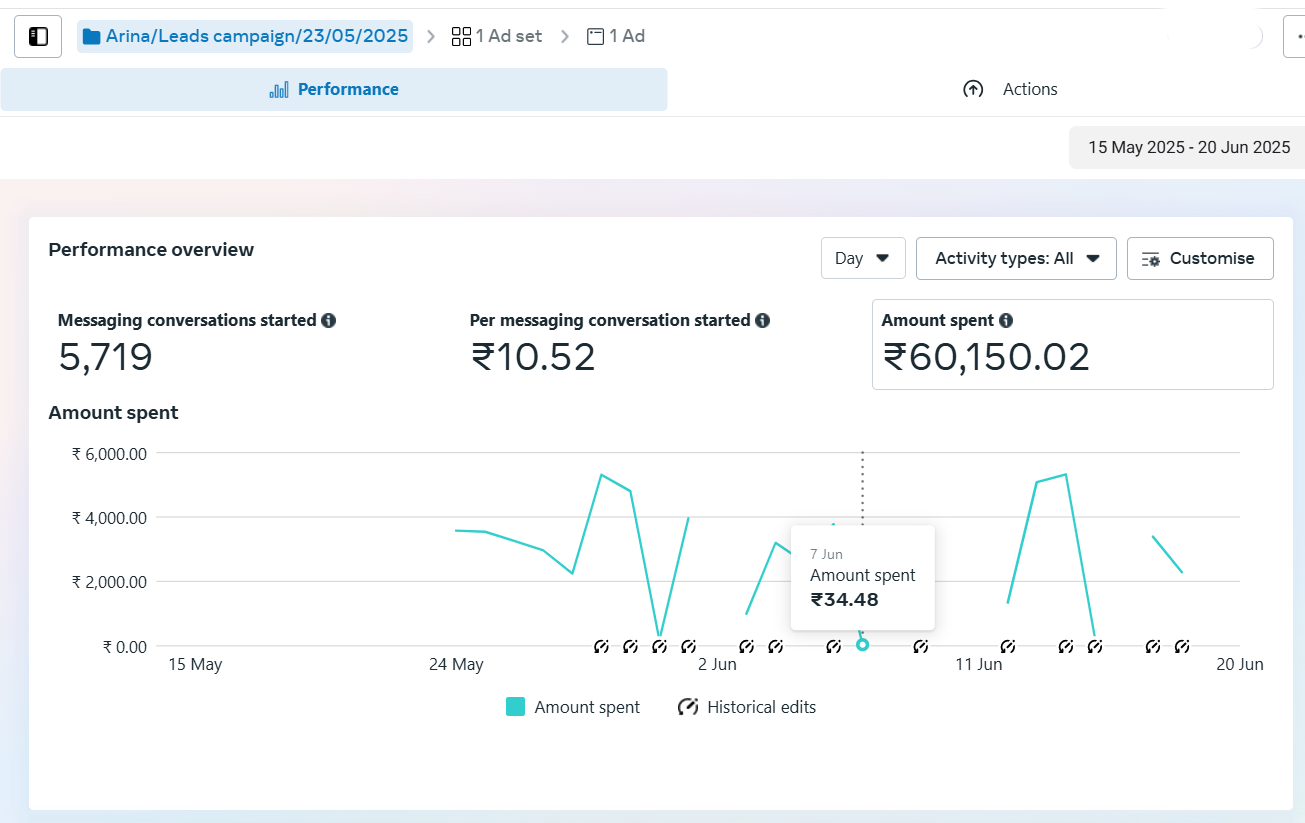Click the last historical edit marker on chart
The height and width of the screenshot is (823, 1305).
1182,647
